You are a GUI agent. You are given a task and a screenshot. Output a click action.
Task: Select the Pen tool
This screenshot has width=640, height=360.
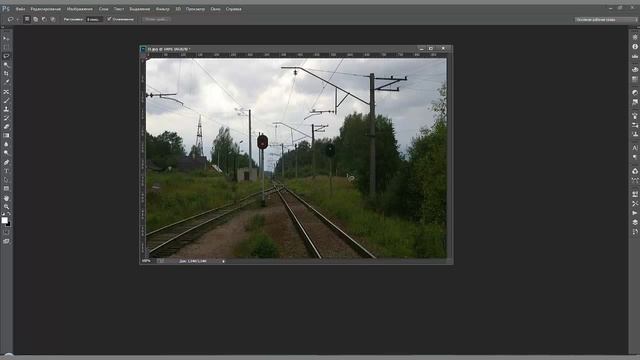6,162
